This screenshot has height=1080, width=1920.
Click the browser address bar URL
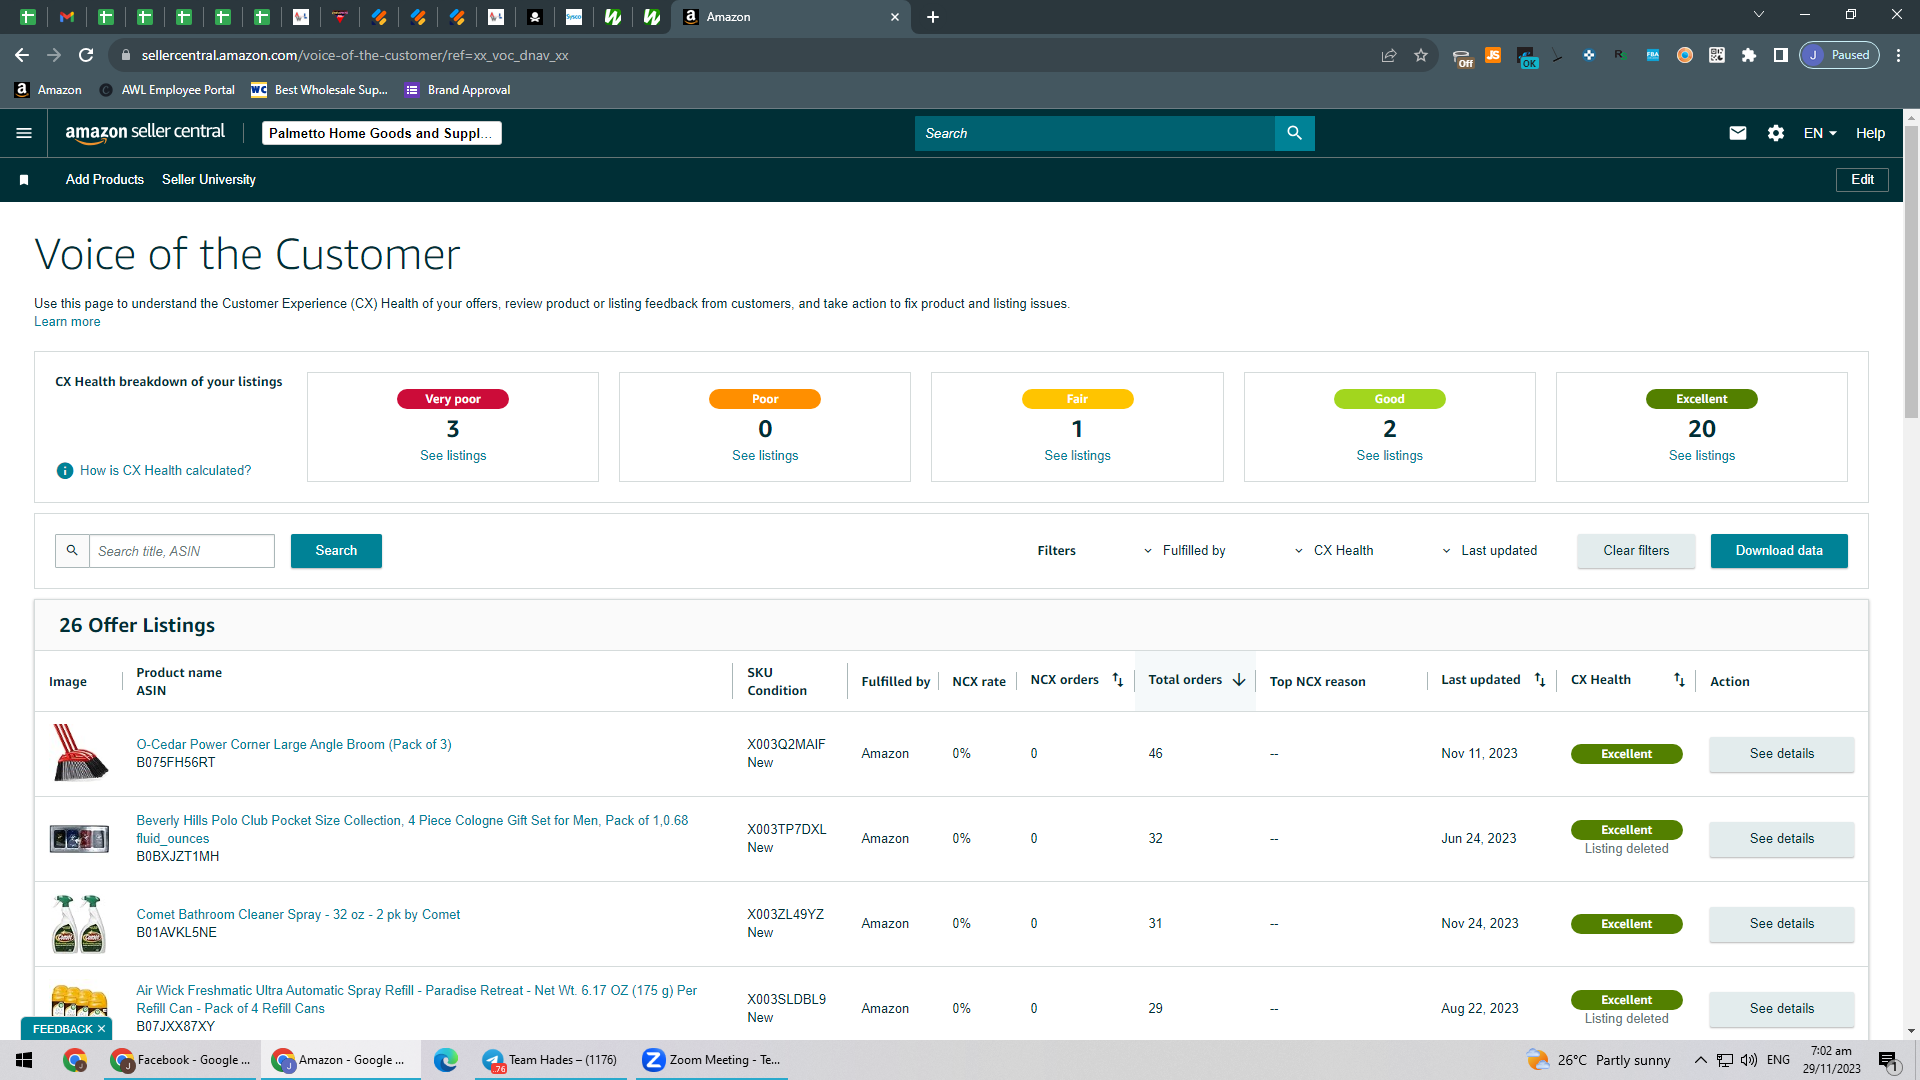point(355,55)
